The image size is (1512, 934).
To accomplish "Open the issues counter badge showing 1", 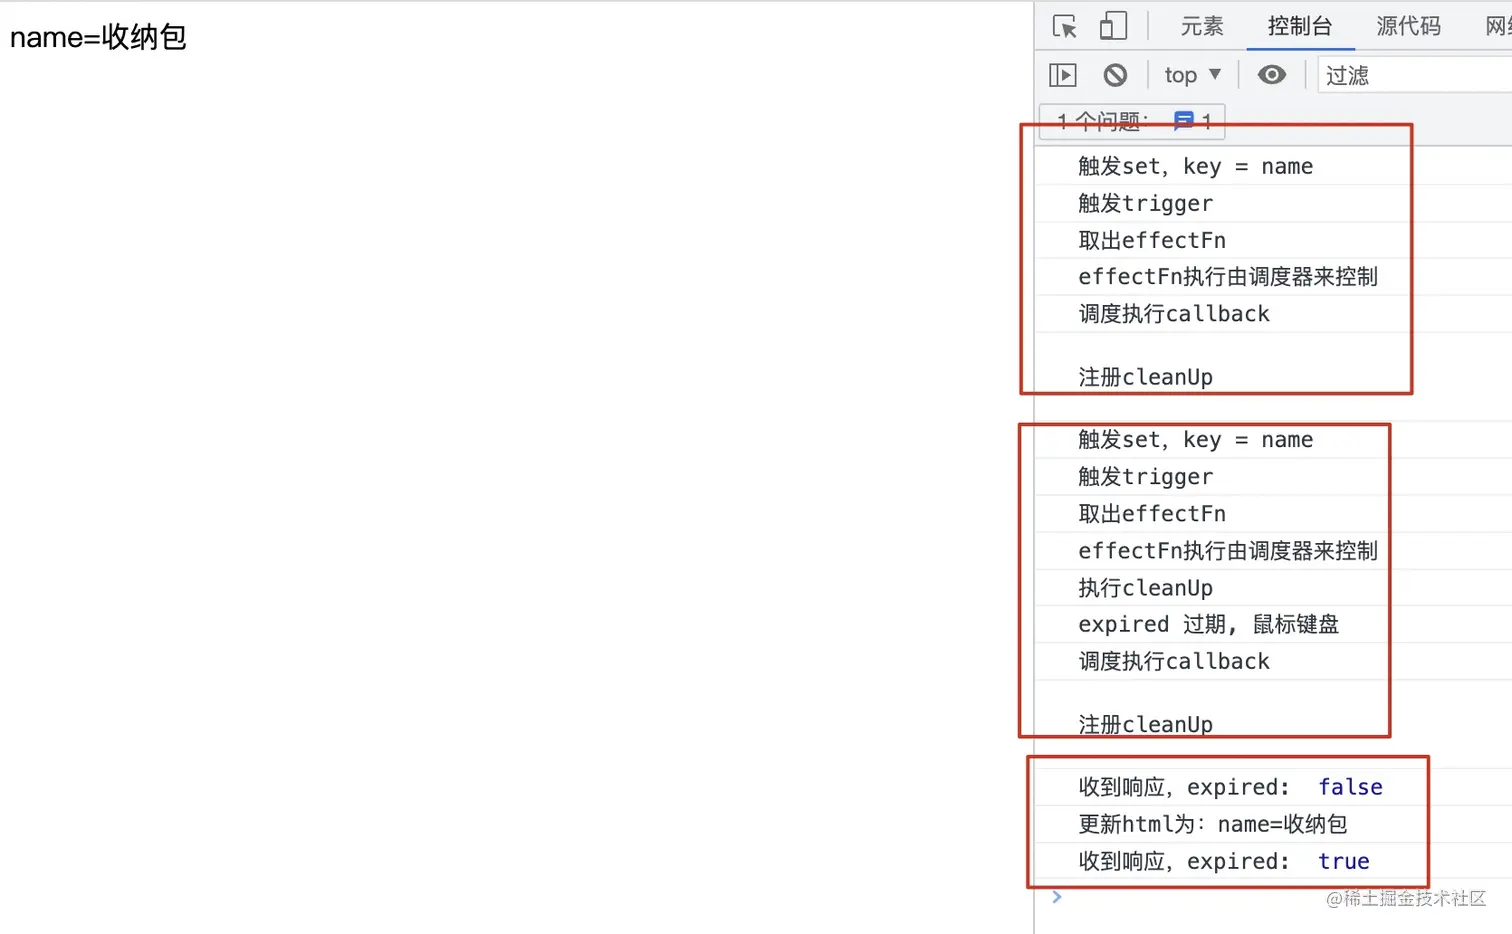I will [x=1131, y=120].
